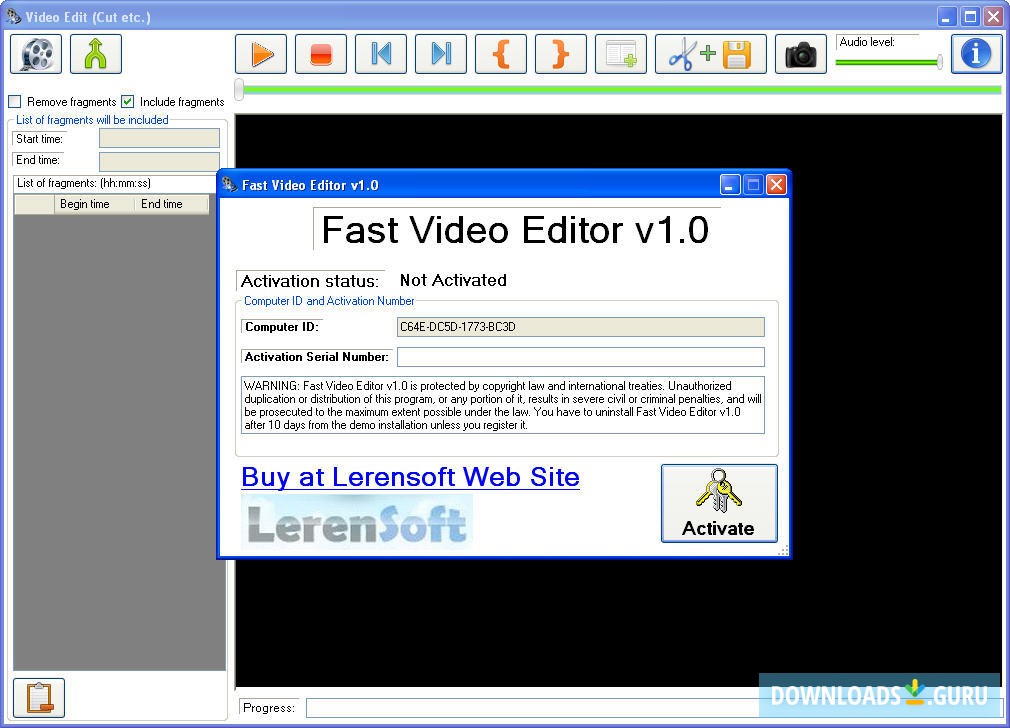1010x728 pixels.
Task: Add fragment to list icon
Action: (x=620, y=54)
